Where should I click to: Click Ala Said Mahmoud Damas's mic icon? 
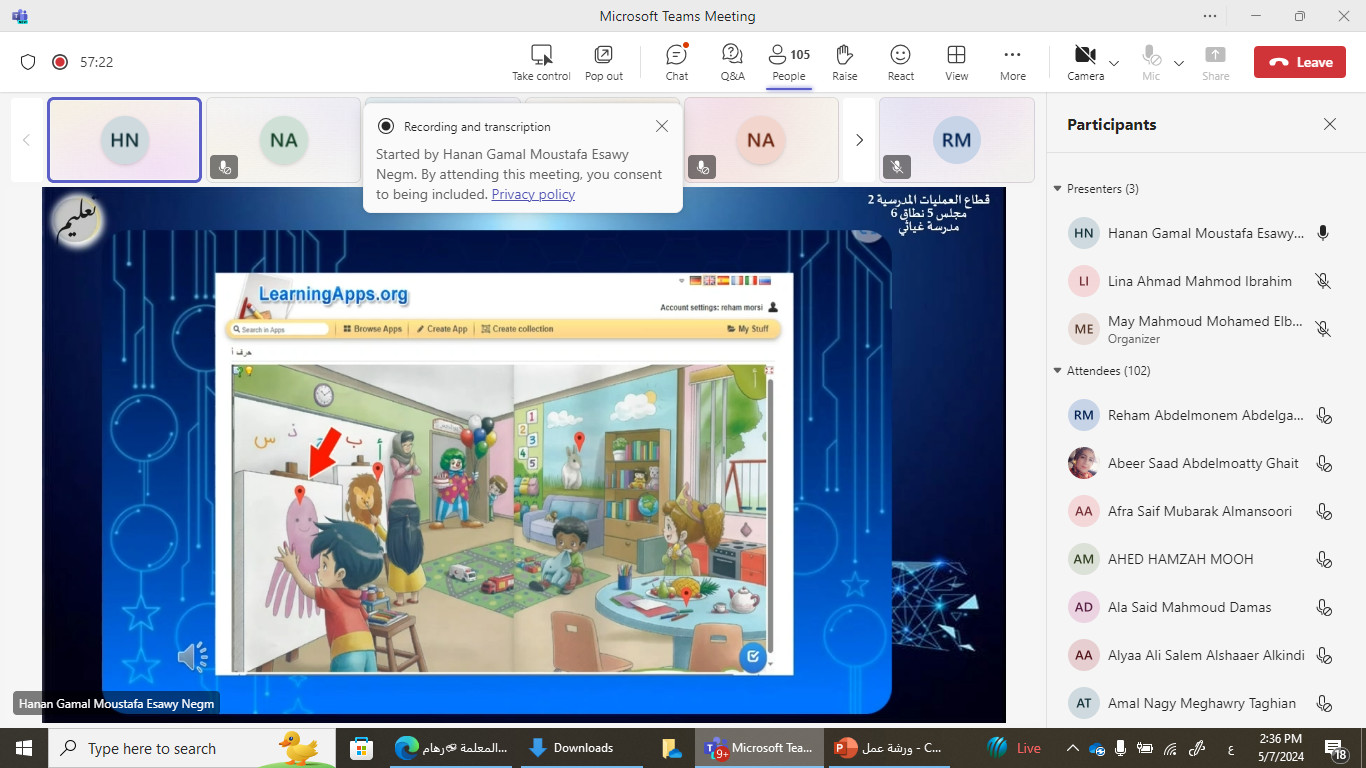coord(1324,607)
